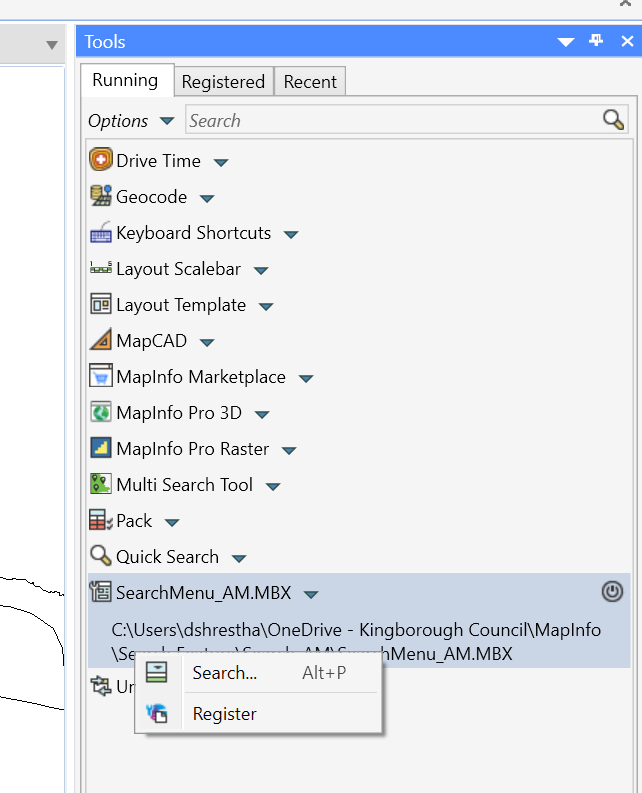642x793 pixels.
Task: Click the Multi Search Tool icon
Action: tap(101, 484)
